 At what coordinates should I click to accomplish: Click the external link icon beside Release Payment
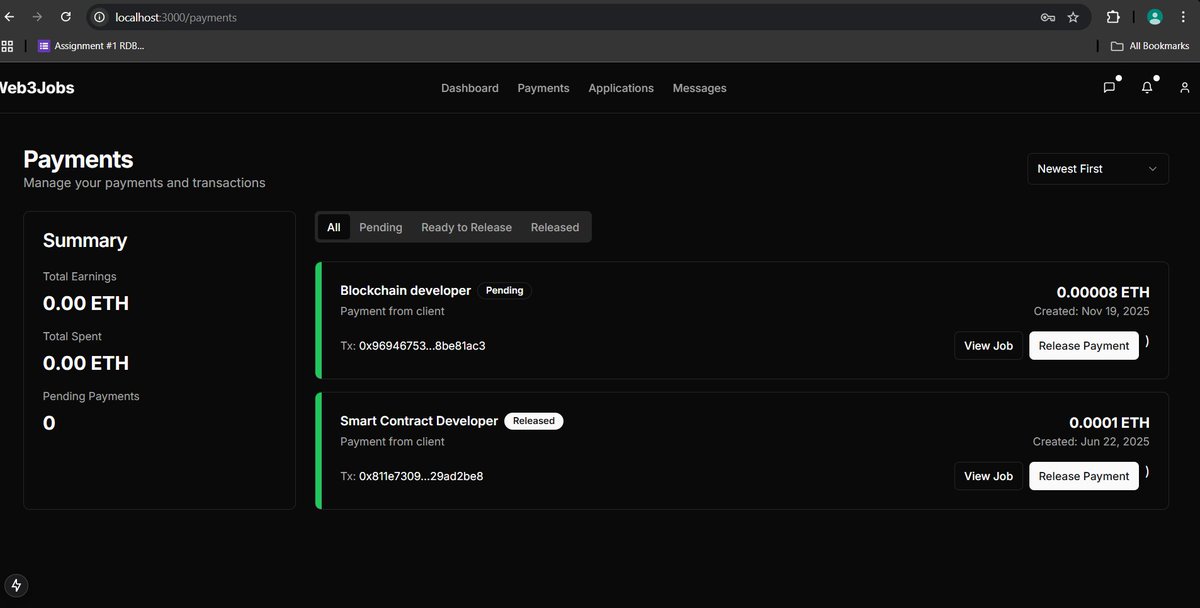(x=1148, y=345)
